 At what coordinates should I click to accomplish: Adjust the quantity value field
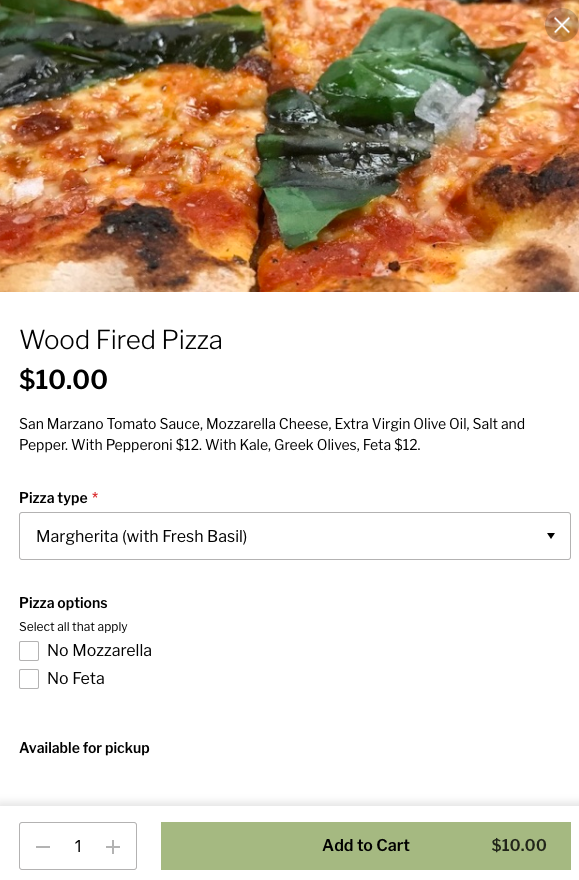tap(78, 846)
